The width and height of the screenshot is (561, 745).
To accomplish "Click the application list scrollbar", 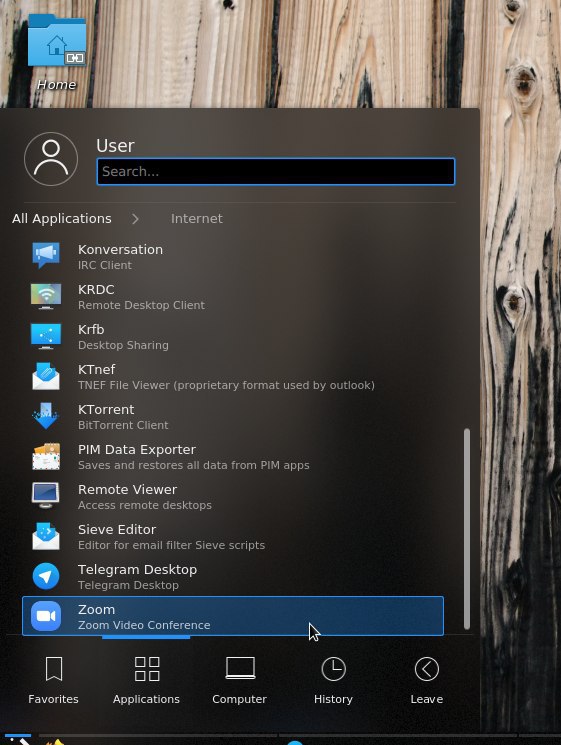I will coord(467,528).
